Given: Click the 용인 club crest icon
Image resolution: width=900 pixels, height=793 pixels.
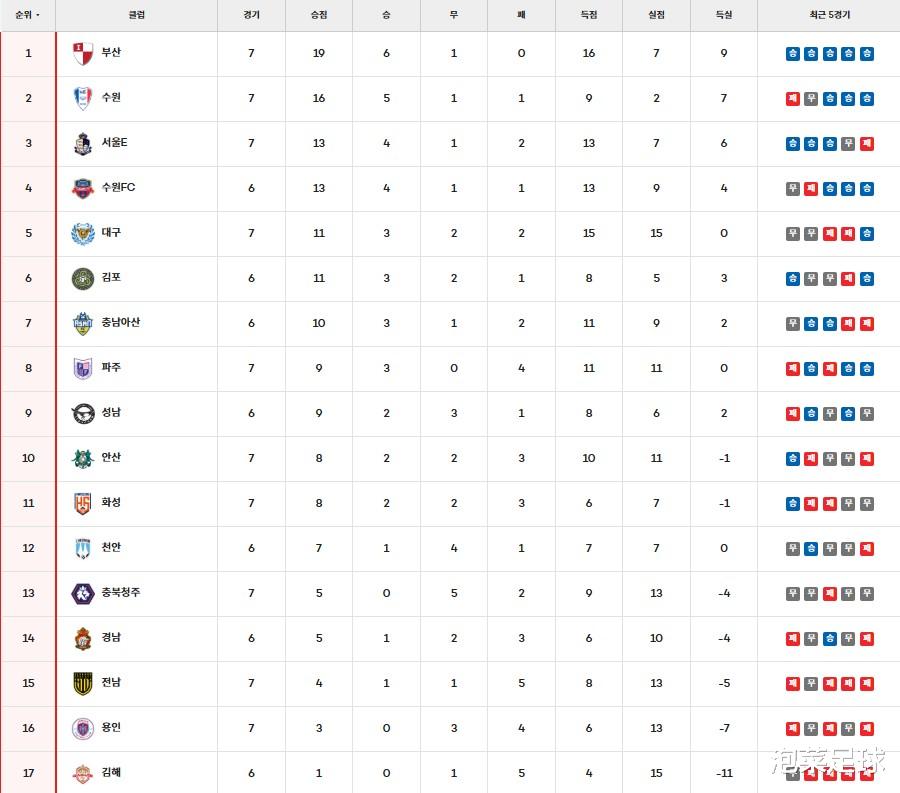Looking at the screenshot, I should 83,728.
